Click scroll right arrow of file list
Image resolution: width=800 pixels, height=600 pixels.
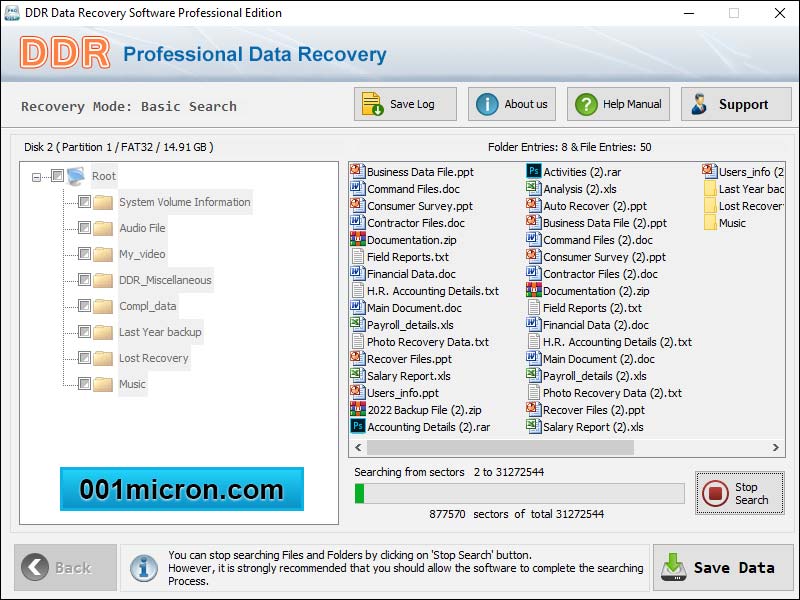coord(776,447)
